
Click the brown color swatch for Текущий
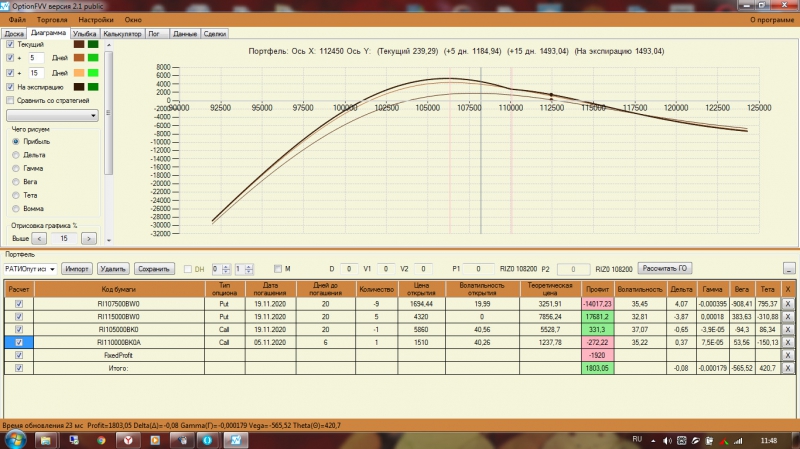click(79, 44)
